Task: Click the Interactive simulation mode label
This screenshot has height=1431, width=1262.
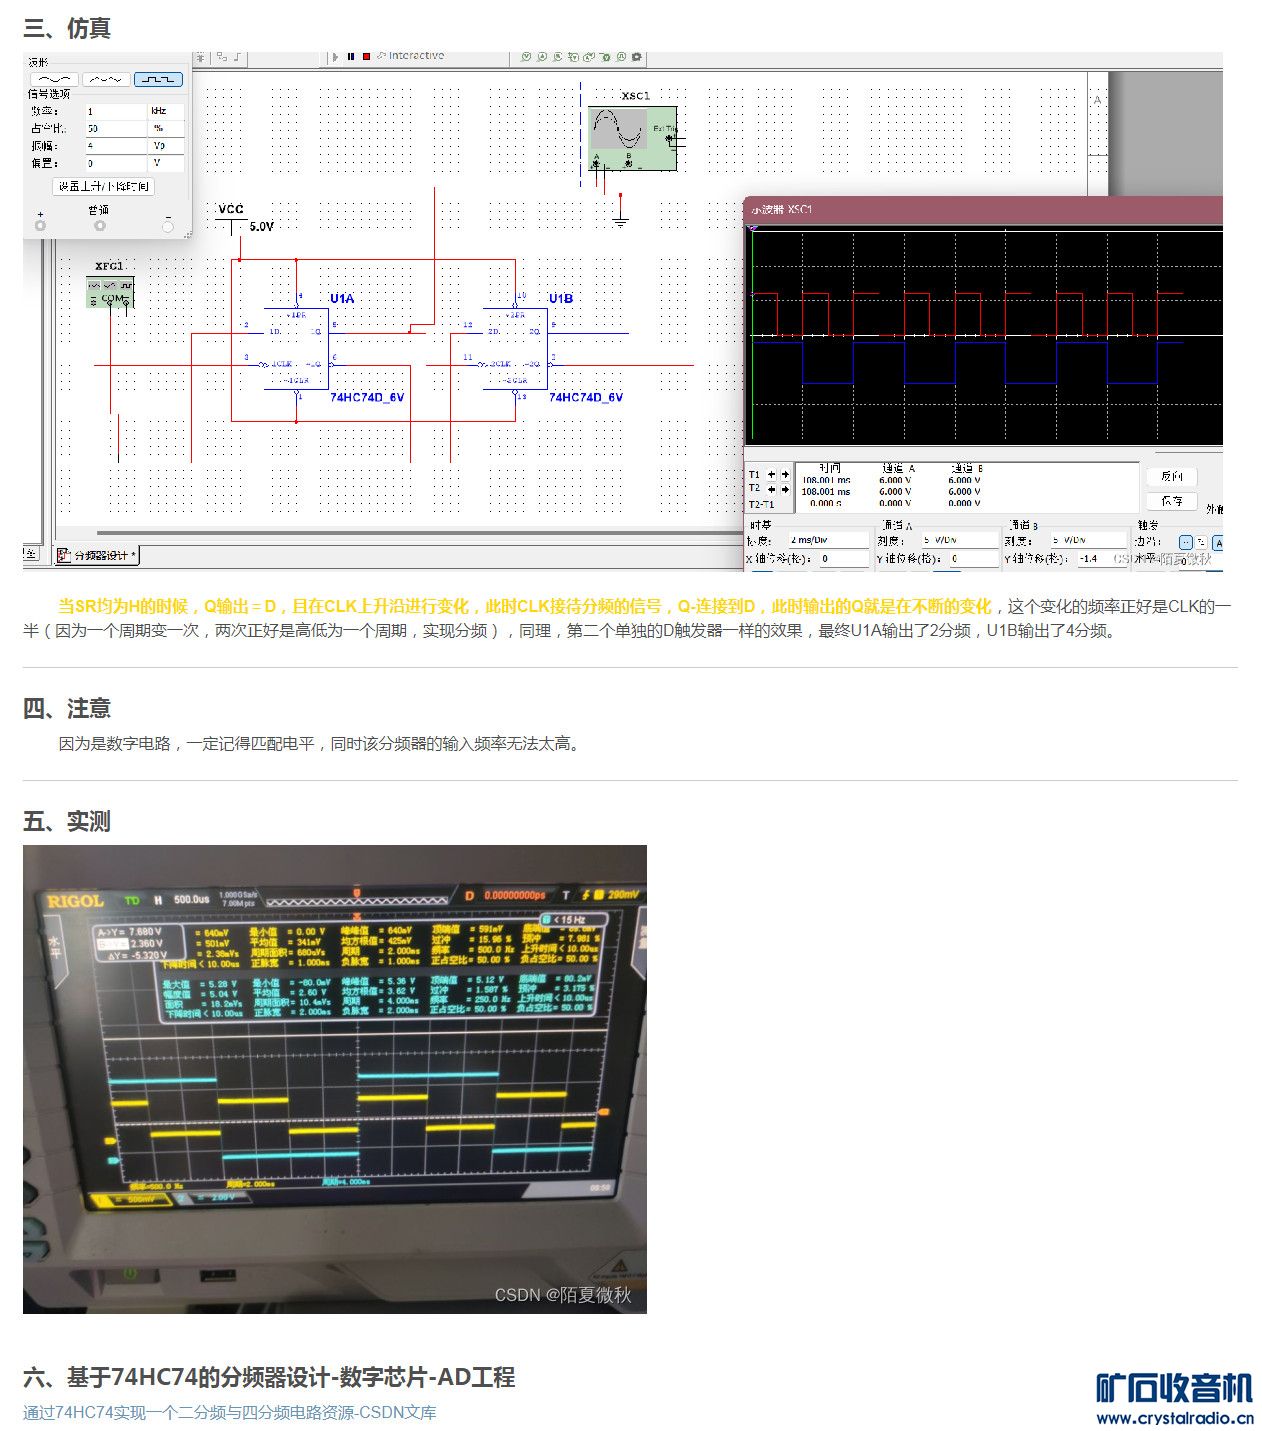Action: (x=416, y=56)
